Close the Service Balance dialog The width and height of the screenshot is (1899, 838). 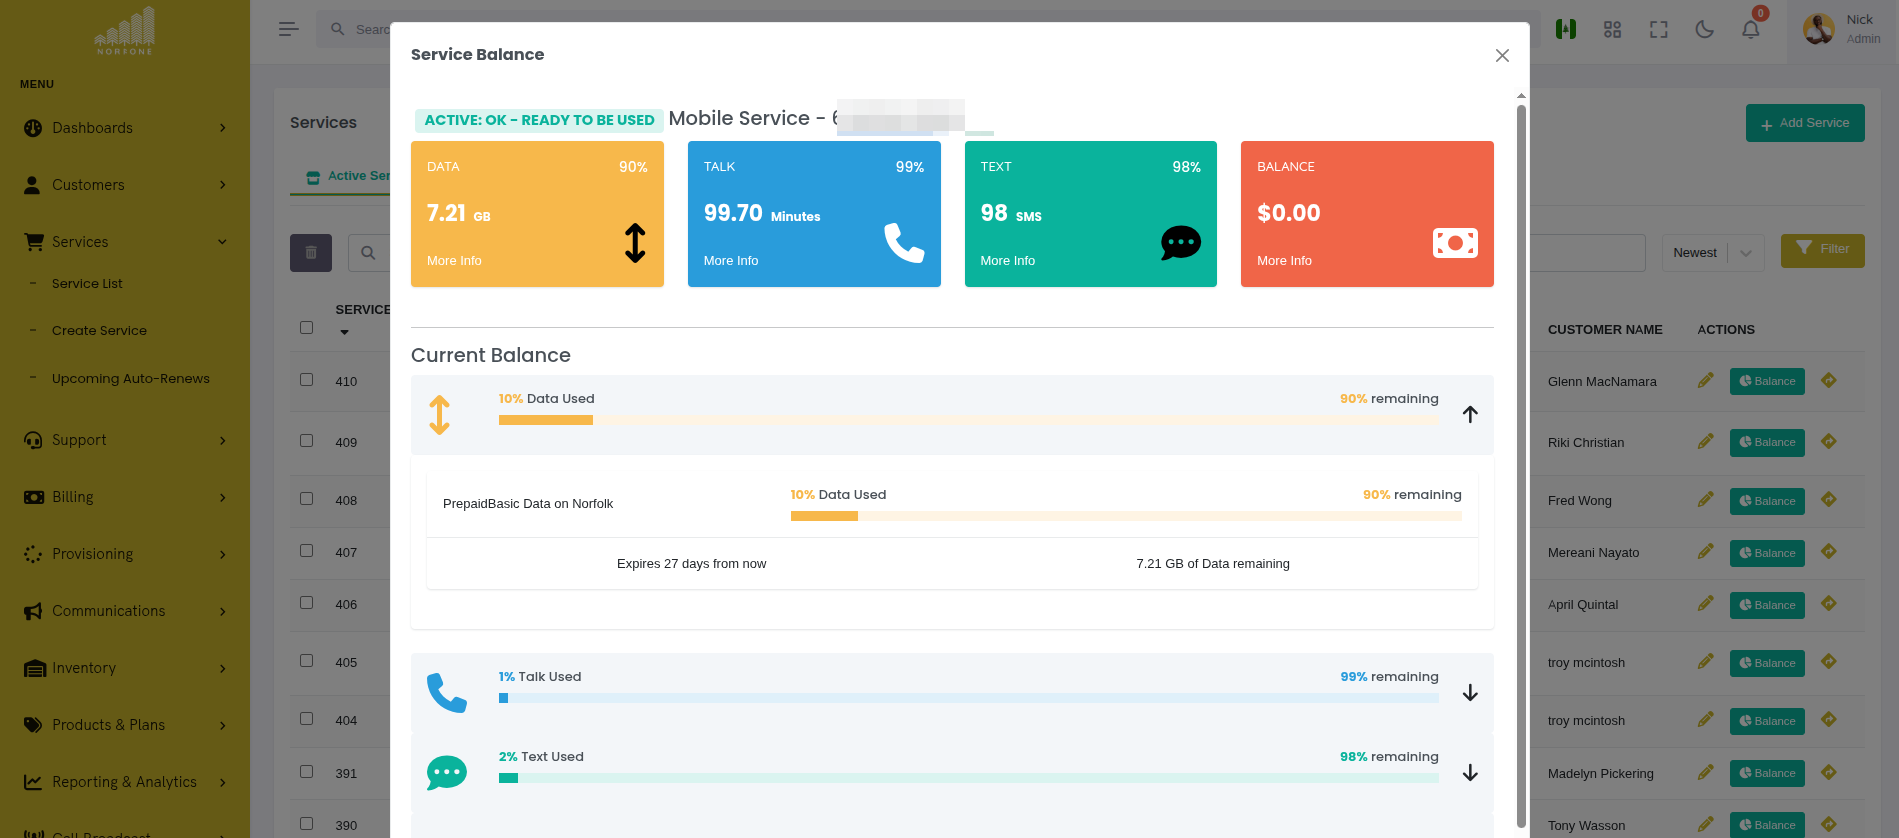click(x=1501, y=56)
